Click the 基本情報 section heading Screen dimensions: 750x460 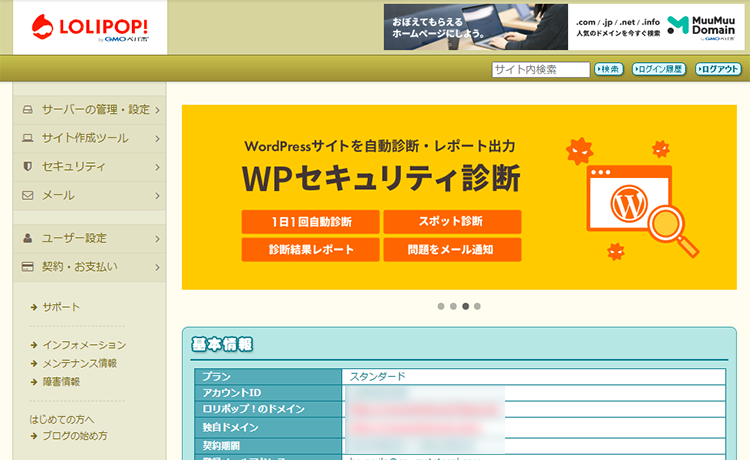click(222, 344)
